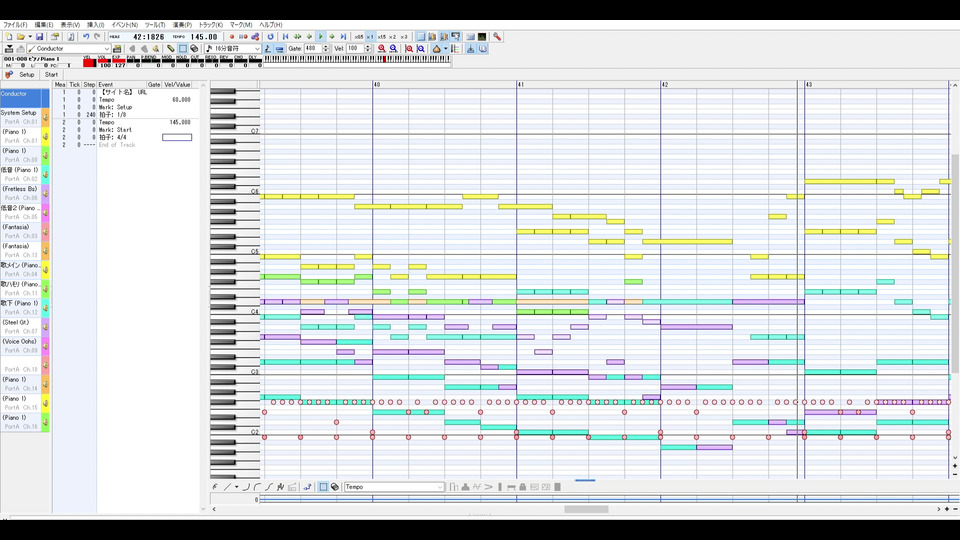Image resolution: width=960 pixels, height=540 pixels.
Task: Select the S-curve draw tool
Action: (268, 487)
